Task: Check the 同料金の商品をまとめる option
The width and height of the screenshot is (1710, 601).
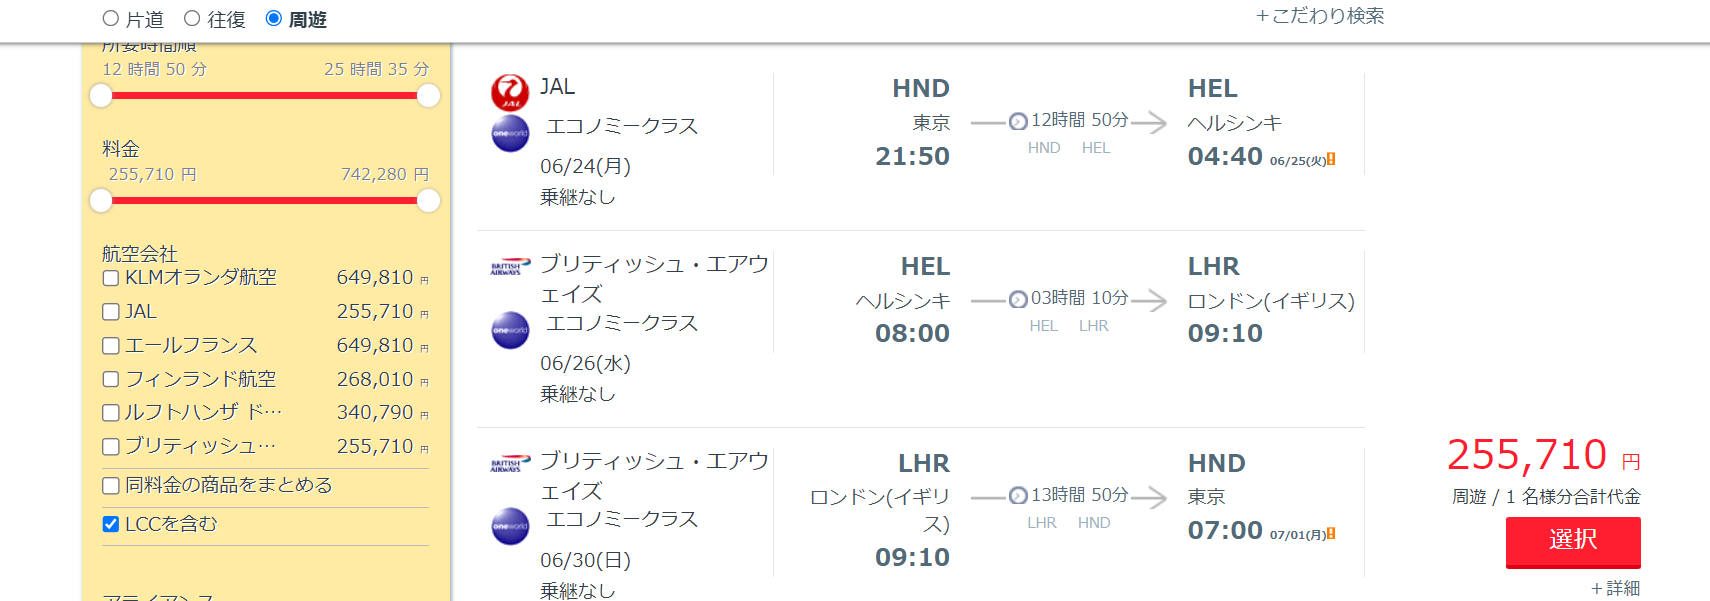Action: pos(111,486)
